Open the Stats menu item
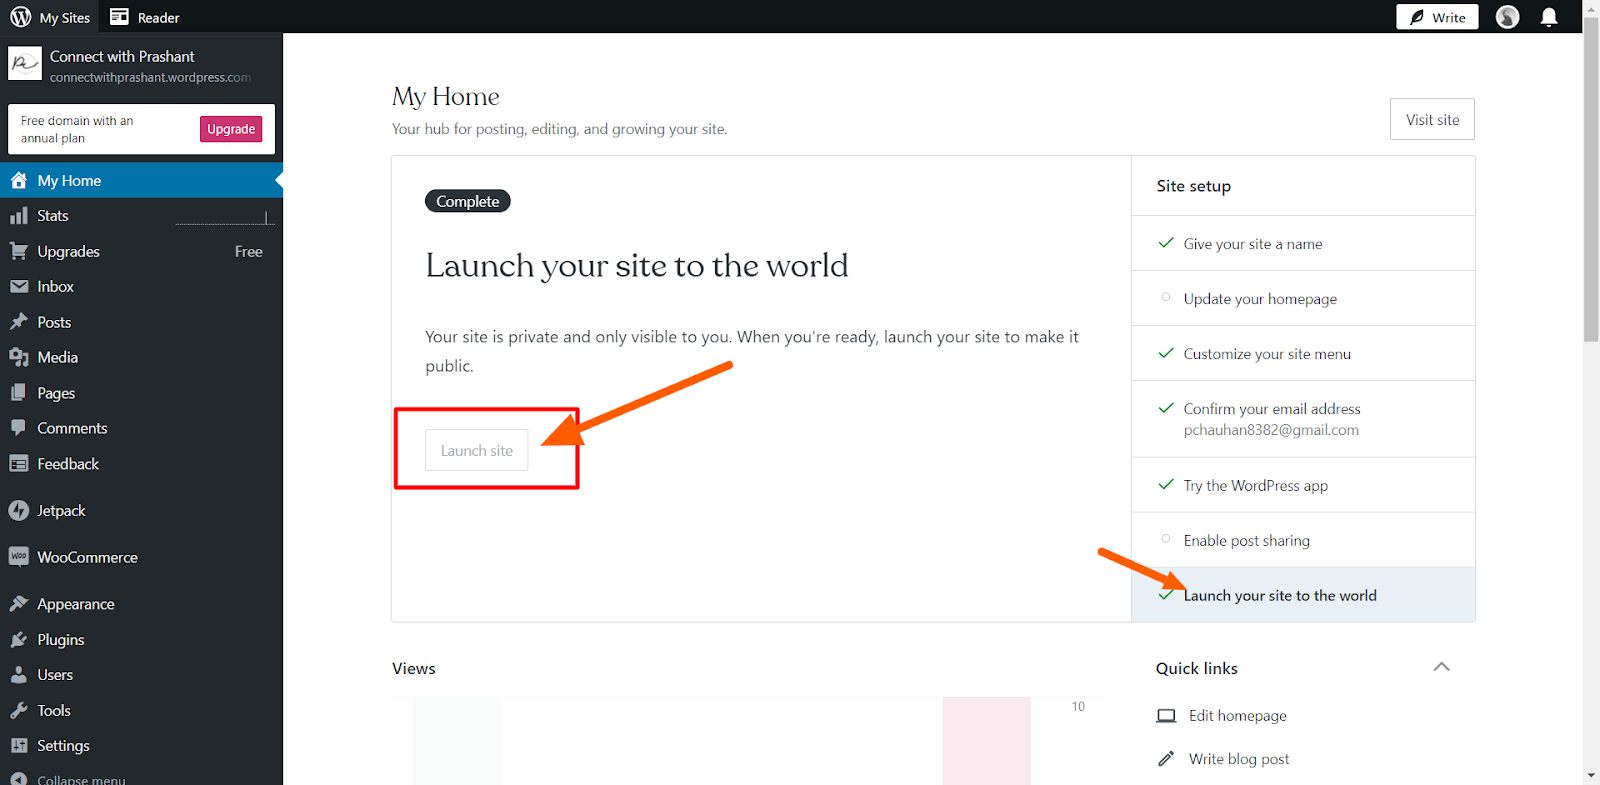Viewport: 1600px width, 785px height. (x=141, y=216)
